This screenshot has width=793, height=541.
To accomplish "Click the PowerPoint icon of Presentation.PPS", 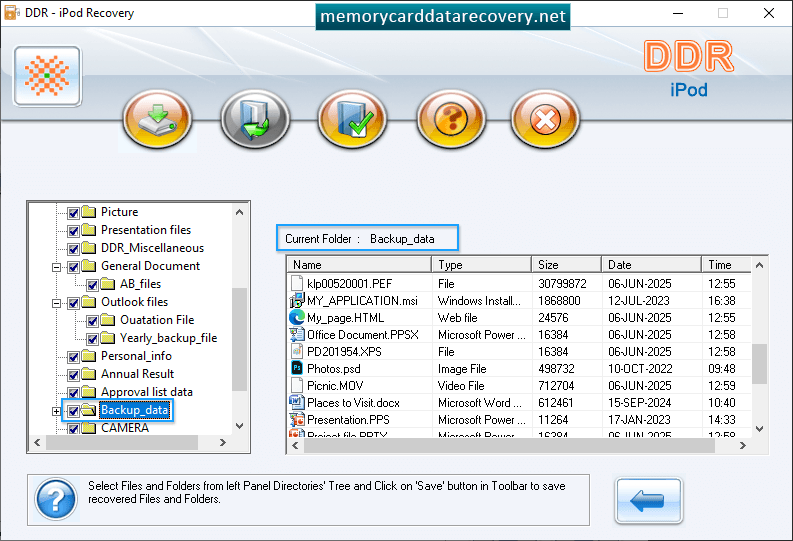I will pos(296,420).
